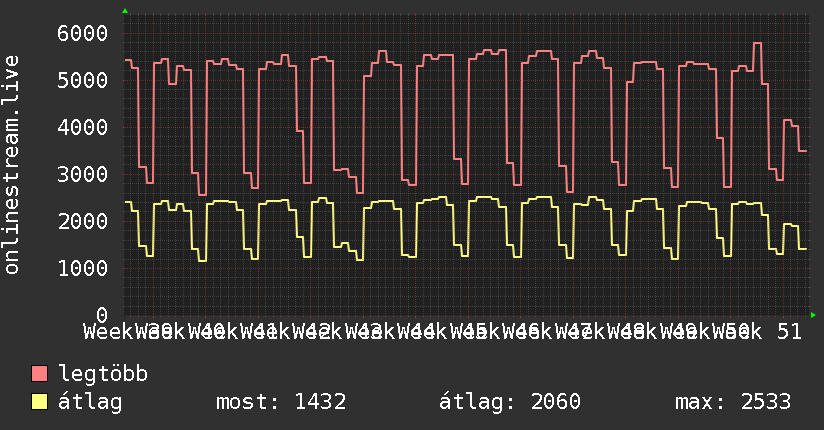Click the 5000 y-axis label

coord(83,80)
